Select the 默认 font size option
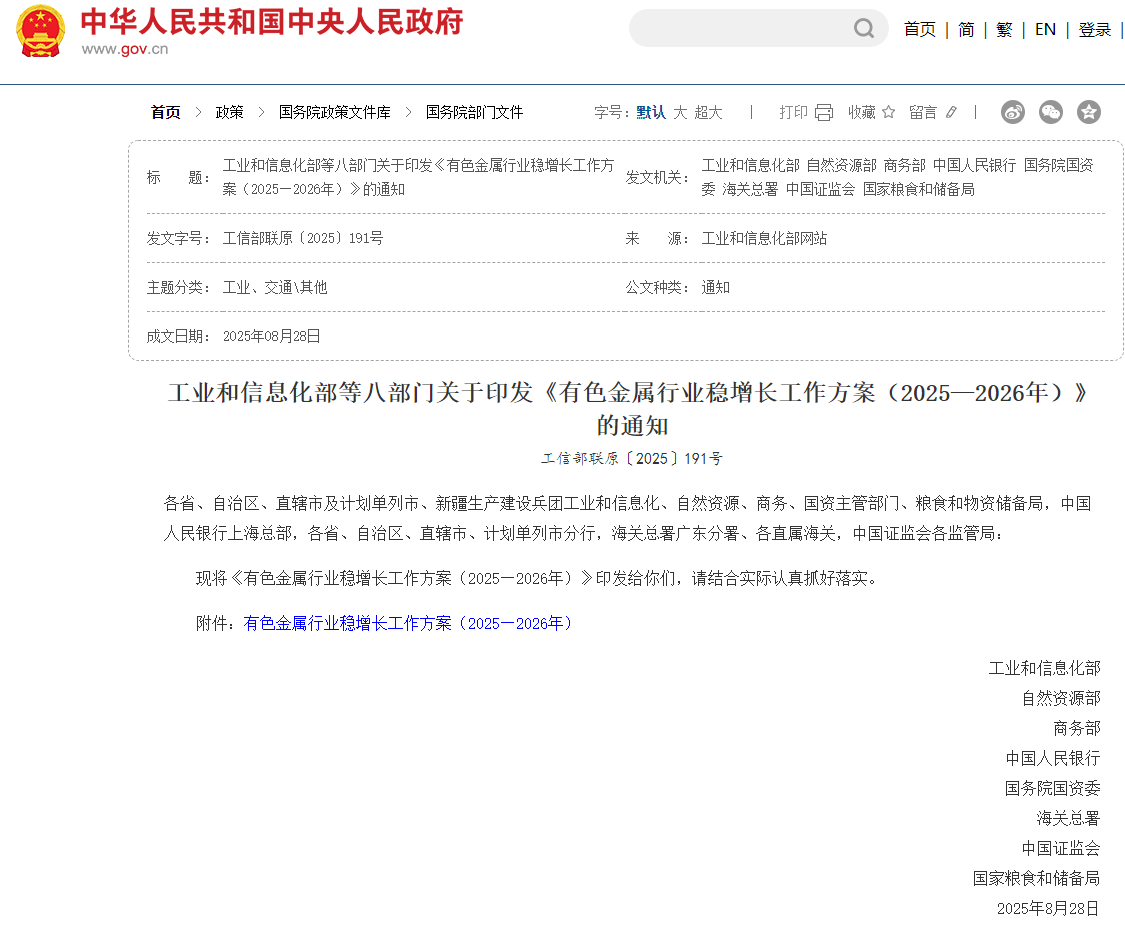Screen dimensions: 1125x932 pos(651,112)
